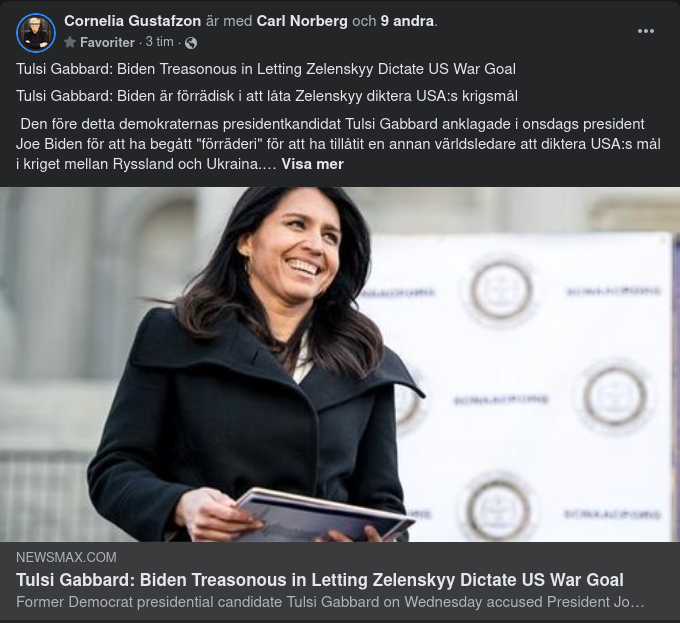
Task: Expand post text with 'Visa mer'
Action: click(312, 164)
